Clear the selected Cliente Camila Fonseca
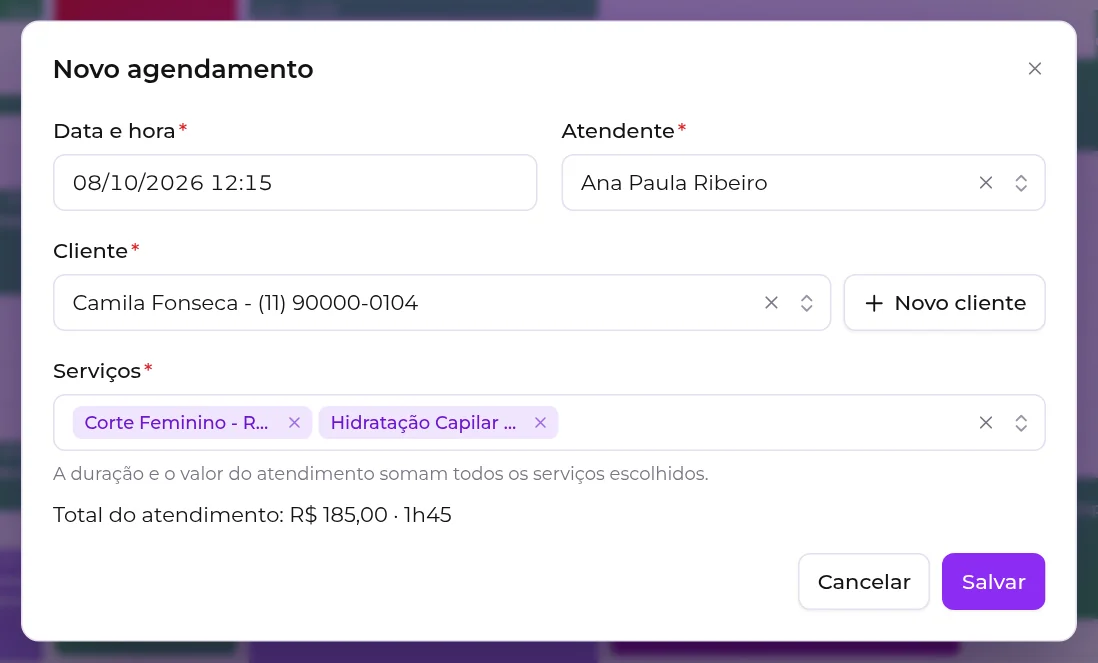 click(771, 302)
